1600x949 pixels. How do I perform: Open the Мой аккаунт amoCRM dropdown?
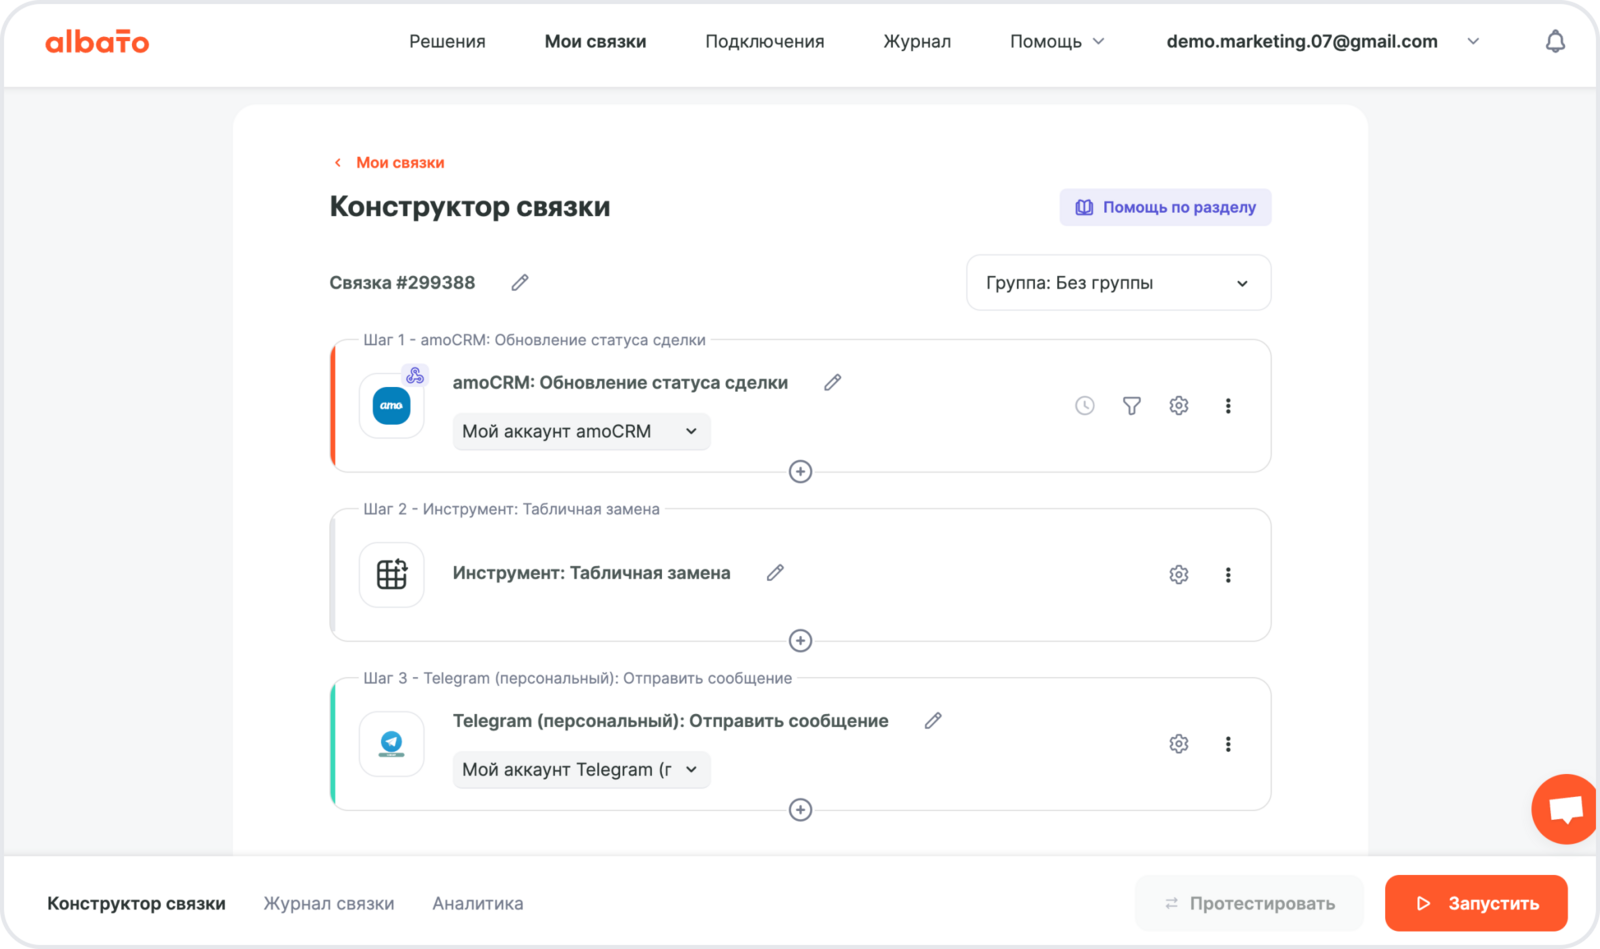pyautogui.click(x=581, y=432)
